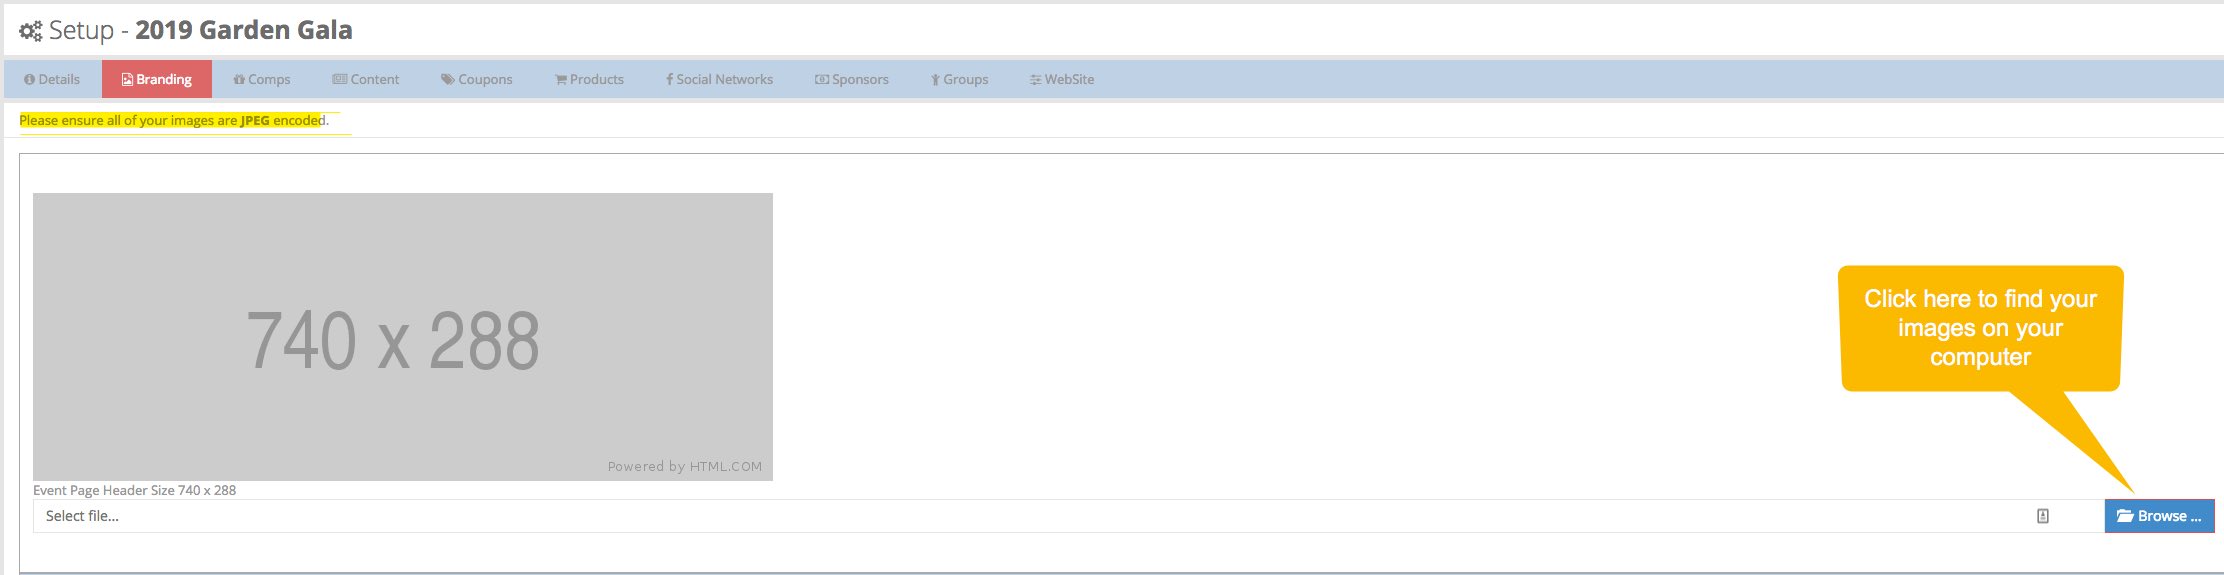2224x575 pixels.
Task: Click the tags icon beside Coupons
Action: tap(447, 80)
